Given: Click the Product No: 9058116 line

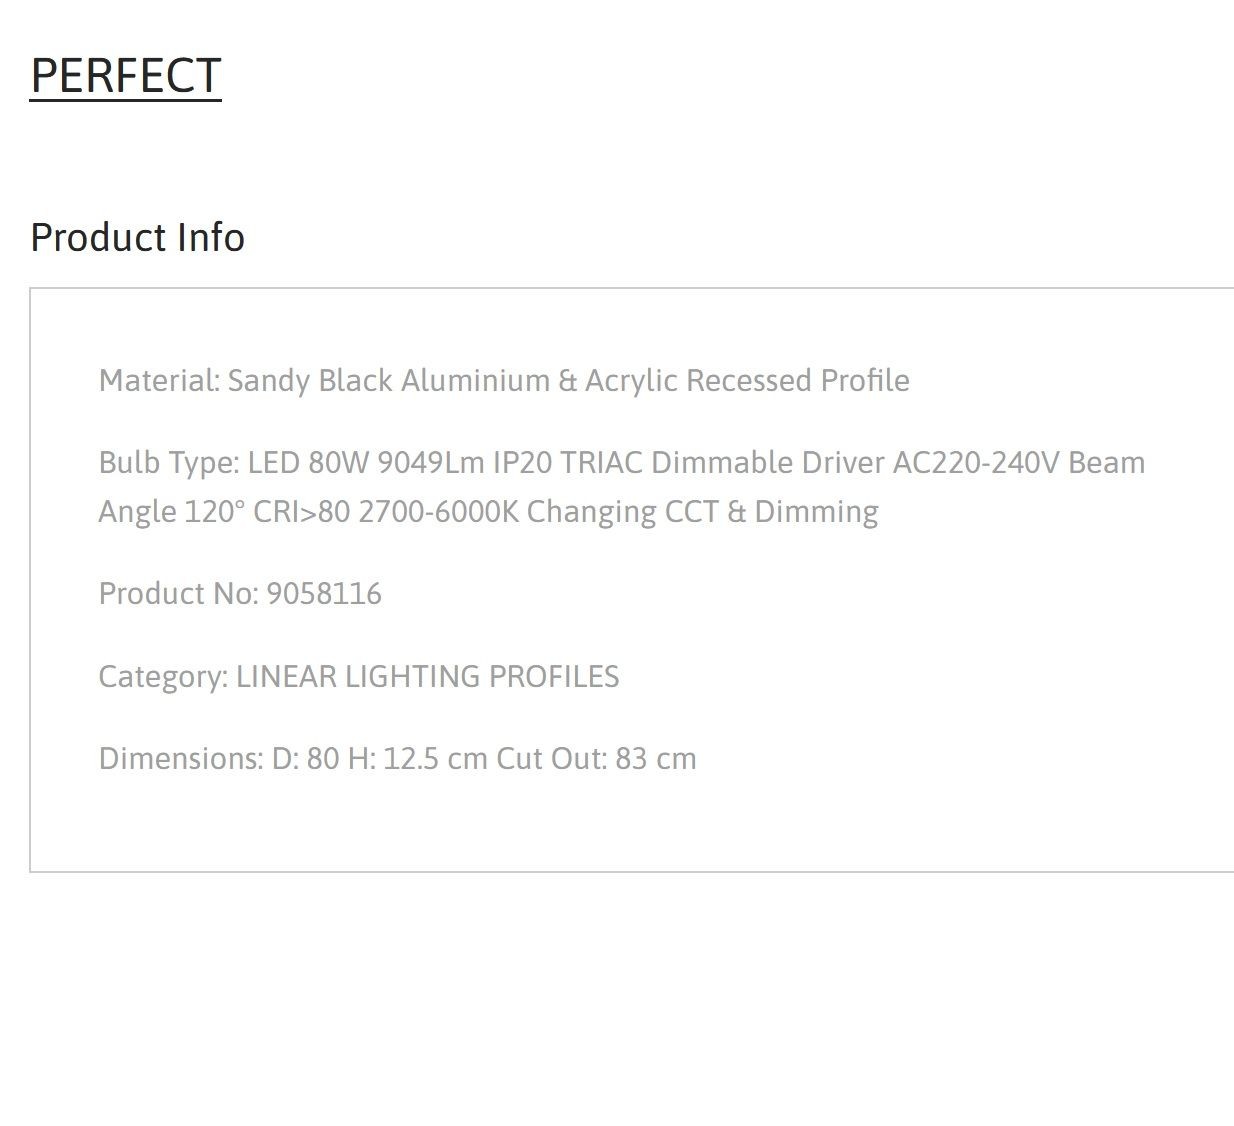Looking at the screenshot, I should point(240,594).
